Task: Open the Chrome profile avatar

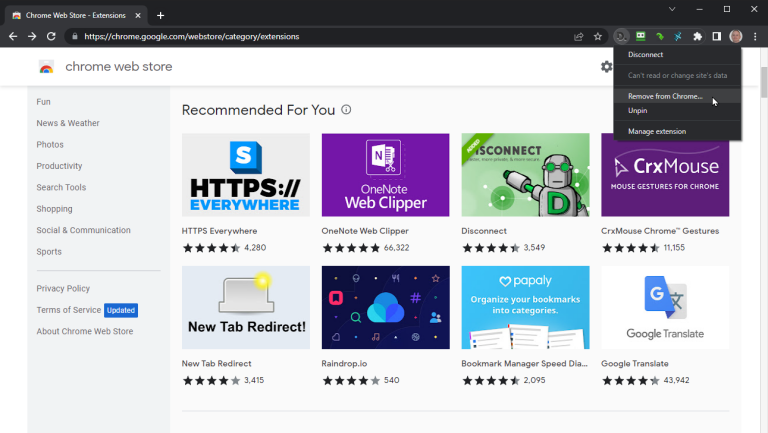Action: tap(736, 36)
